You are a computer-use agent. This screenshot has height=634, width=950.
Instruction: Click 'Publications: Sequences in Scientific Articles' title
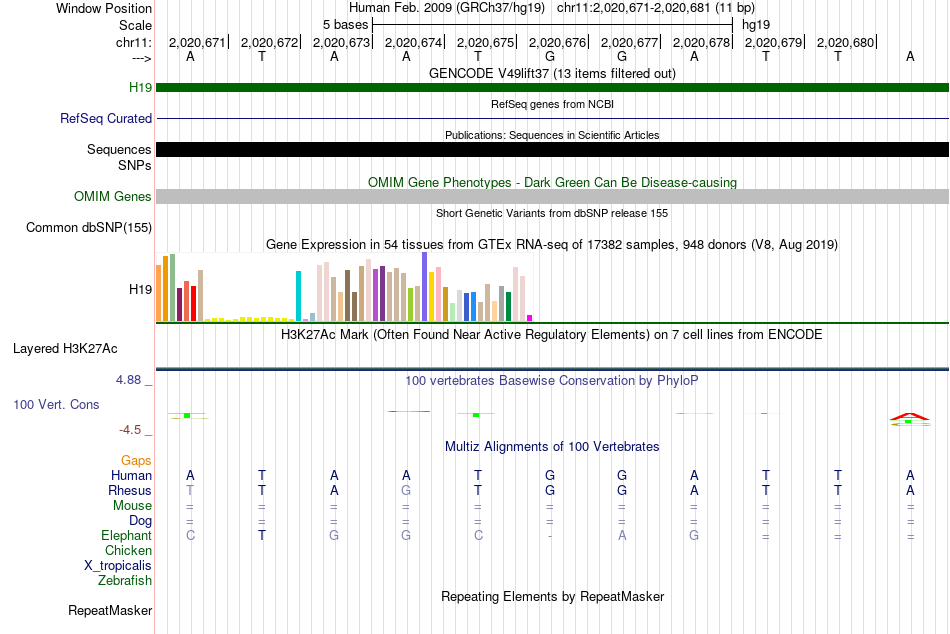point(552,135)
